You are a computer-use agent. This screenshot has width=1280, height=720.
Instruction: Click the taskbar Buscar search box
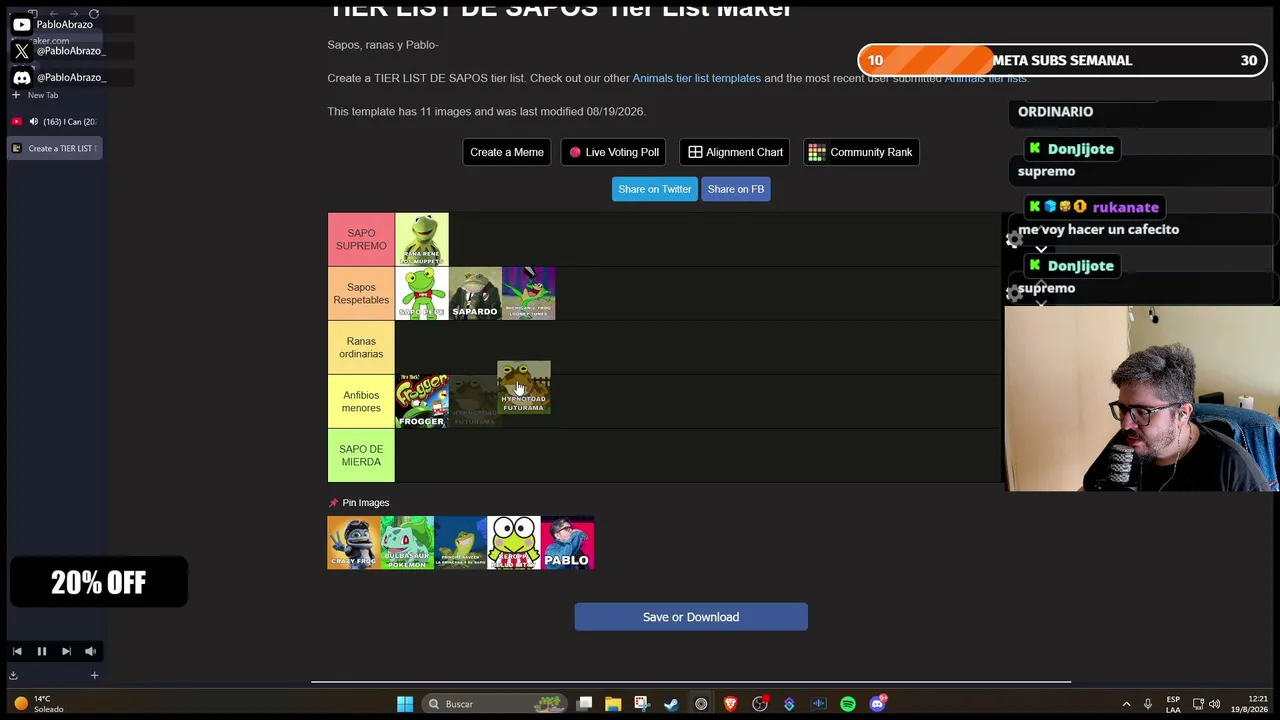tap(493, 704)
